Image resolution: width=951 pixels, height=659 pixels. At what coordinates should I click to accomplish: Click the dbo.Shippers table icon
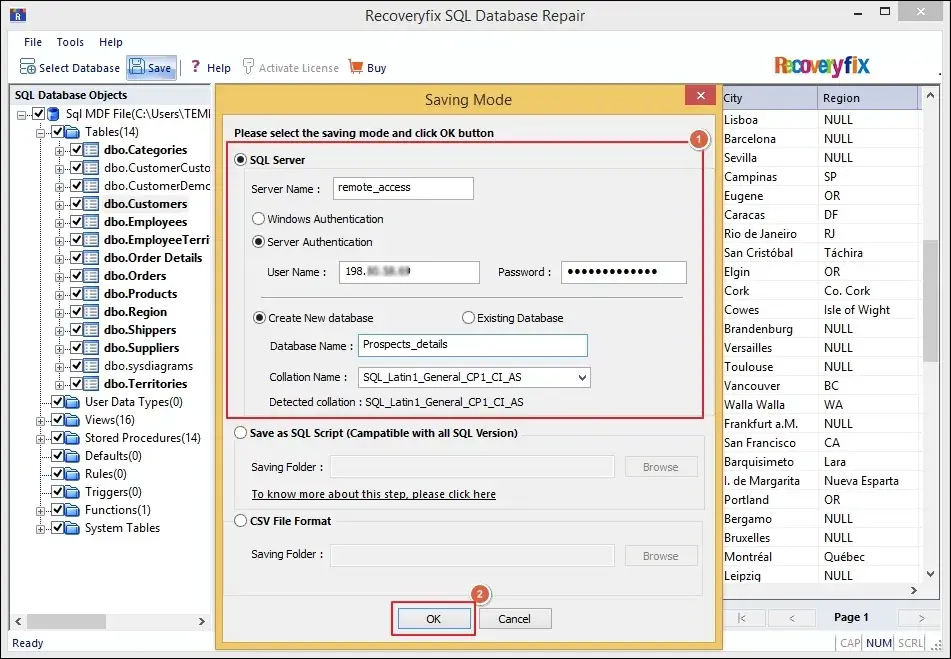(91, 330)
